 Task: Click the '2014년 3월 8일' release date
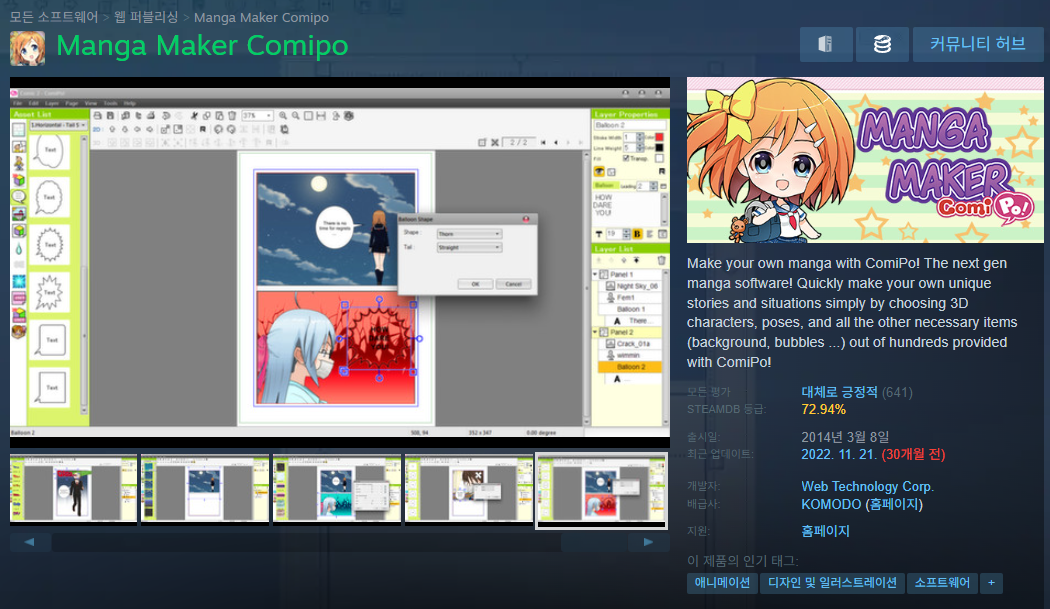[x=845, y=437]
